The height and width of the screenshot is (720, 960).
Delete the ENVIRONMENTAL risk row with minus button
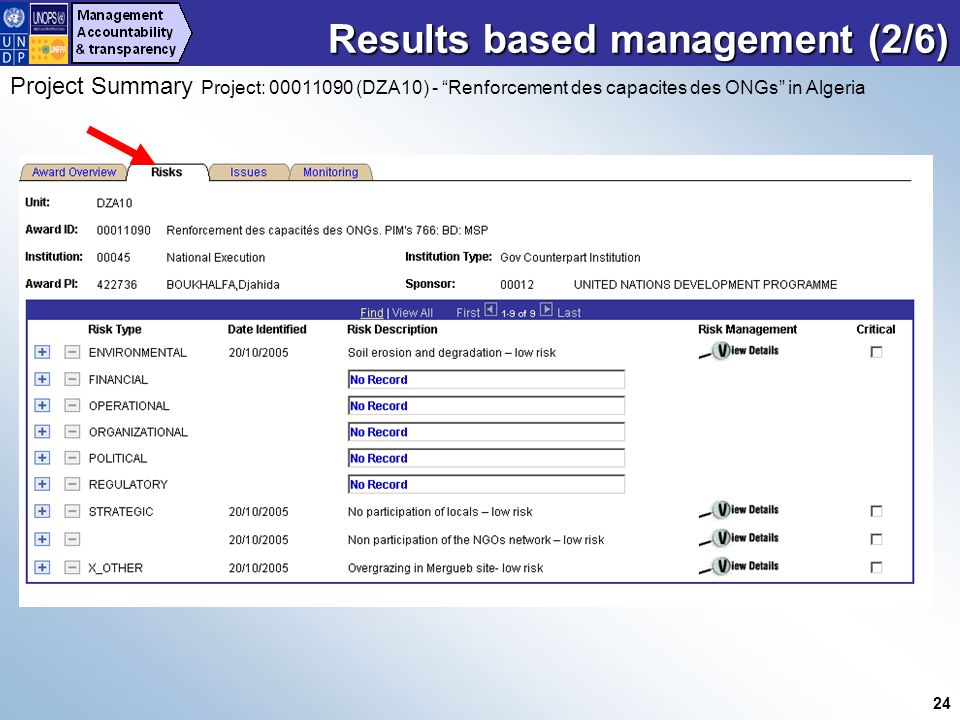(72, 352)
